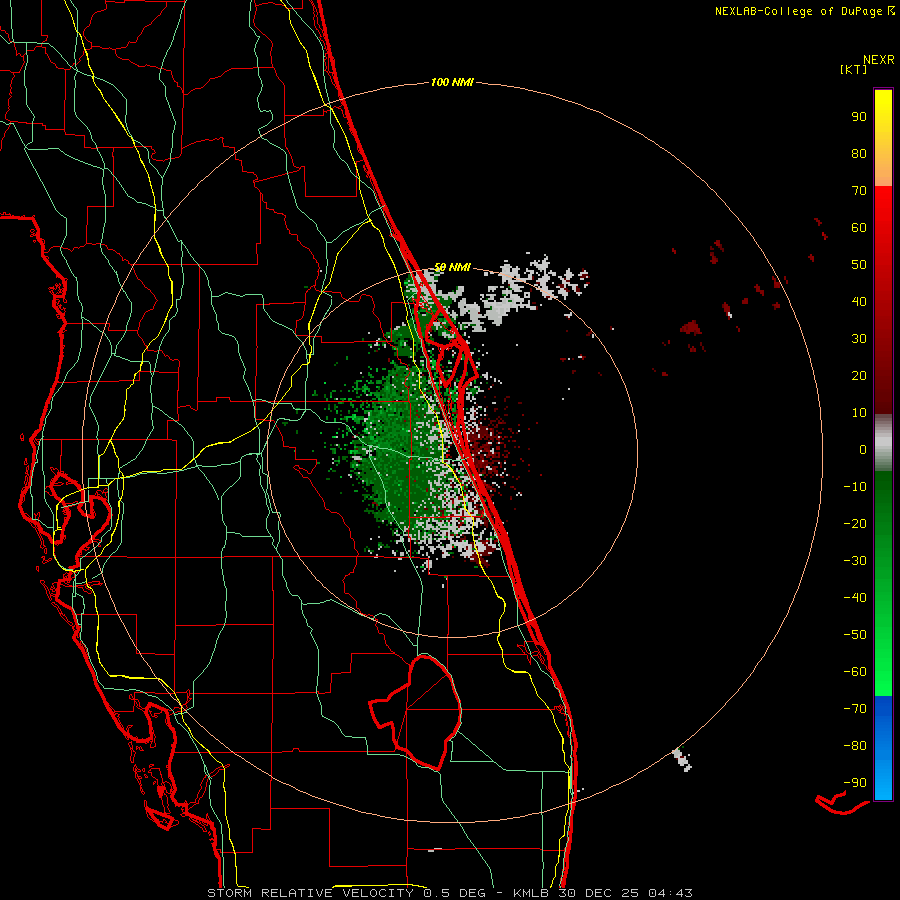Click the STORM RELATIVE VELOCITY product caption

pyautogui.click(x=310, y=893)
